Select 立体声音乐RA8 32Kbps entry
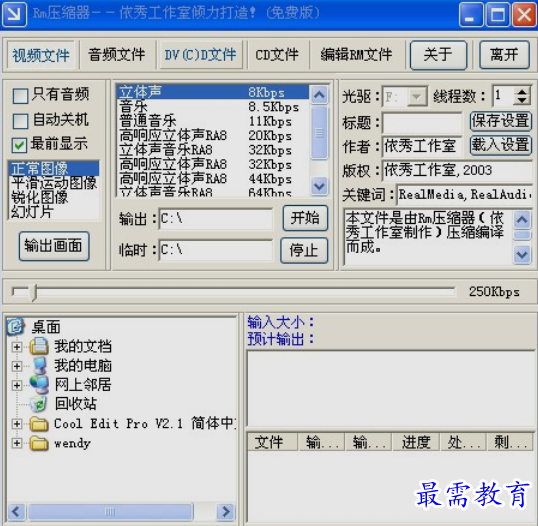 point(213,150)
